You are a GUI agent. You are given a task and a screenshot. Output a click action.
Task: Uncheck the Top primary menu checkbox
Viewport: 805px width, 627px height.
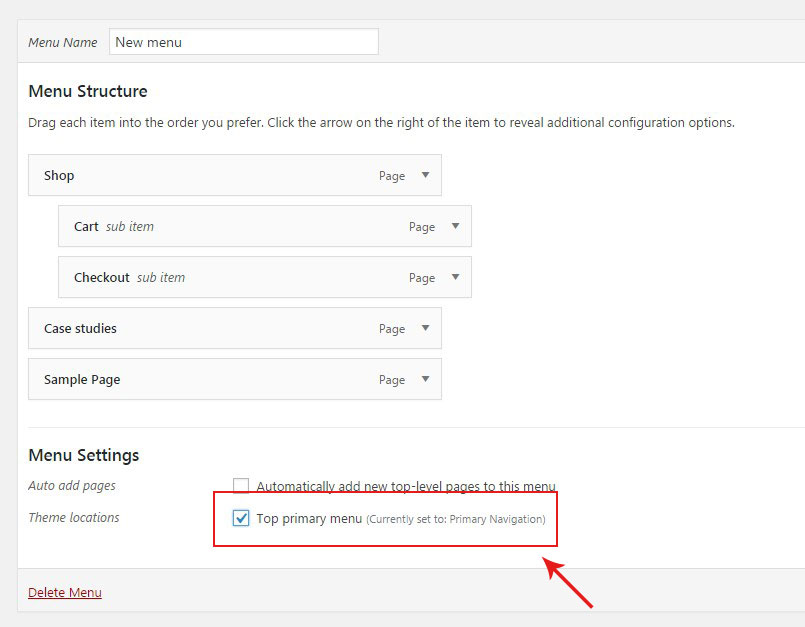tap(241, 518)
